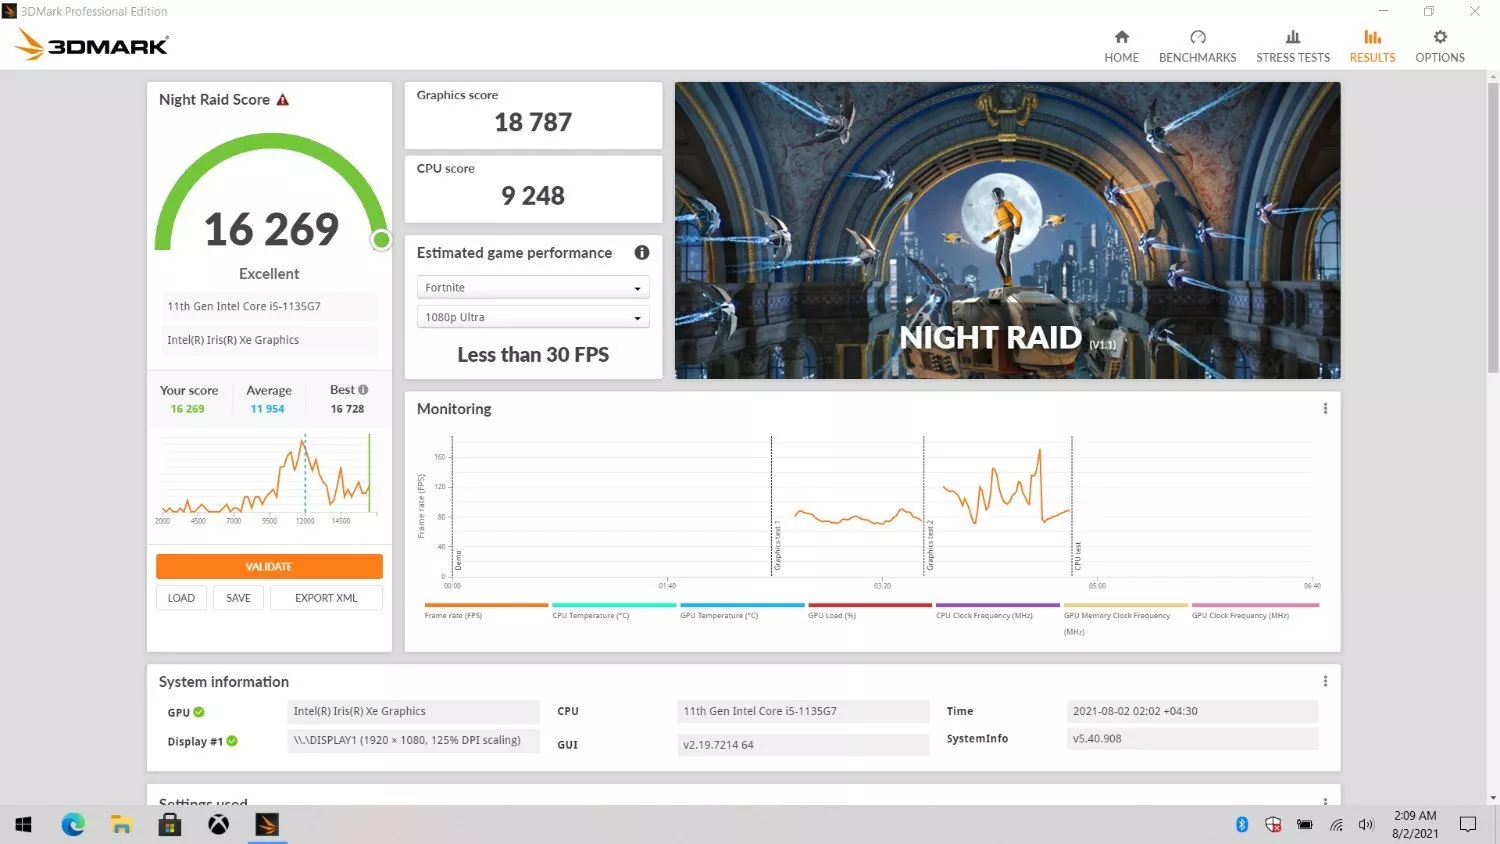This screenshot has width=1500, height=844.
Task: Show estimated game performance info icon
Action: click(x=642, y=253)
